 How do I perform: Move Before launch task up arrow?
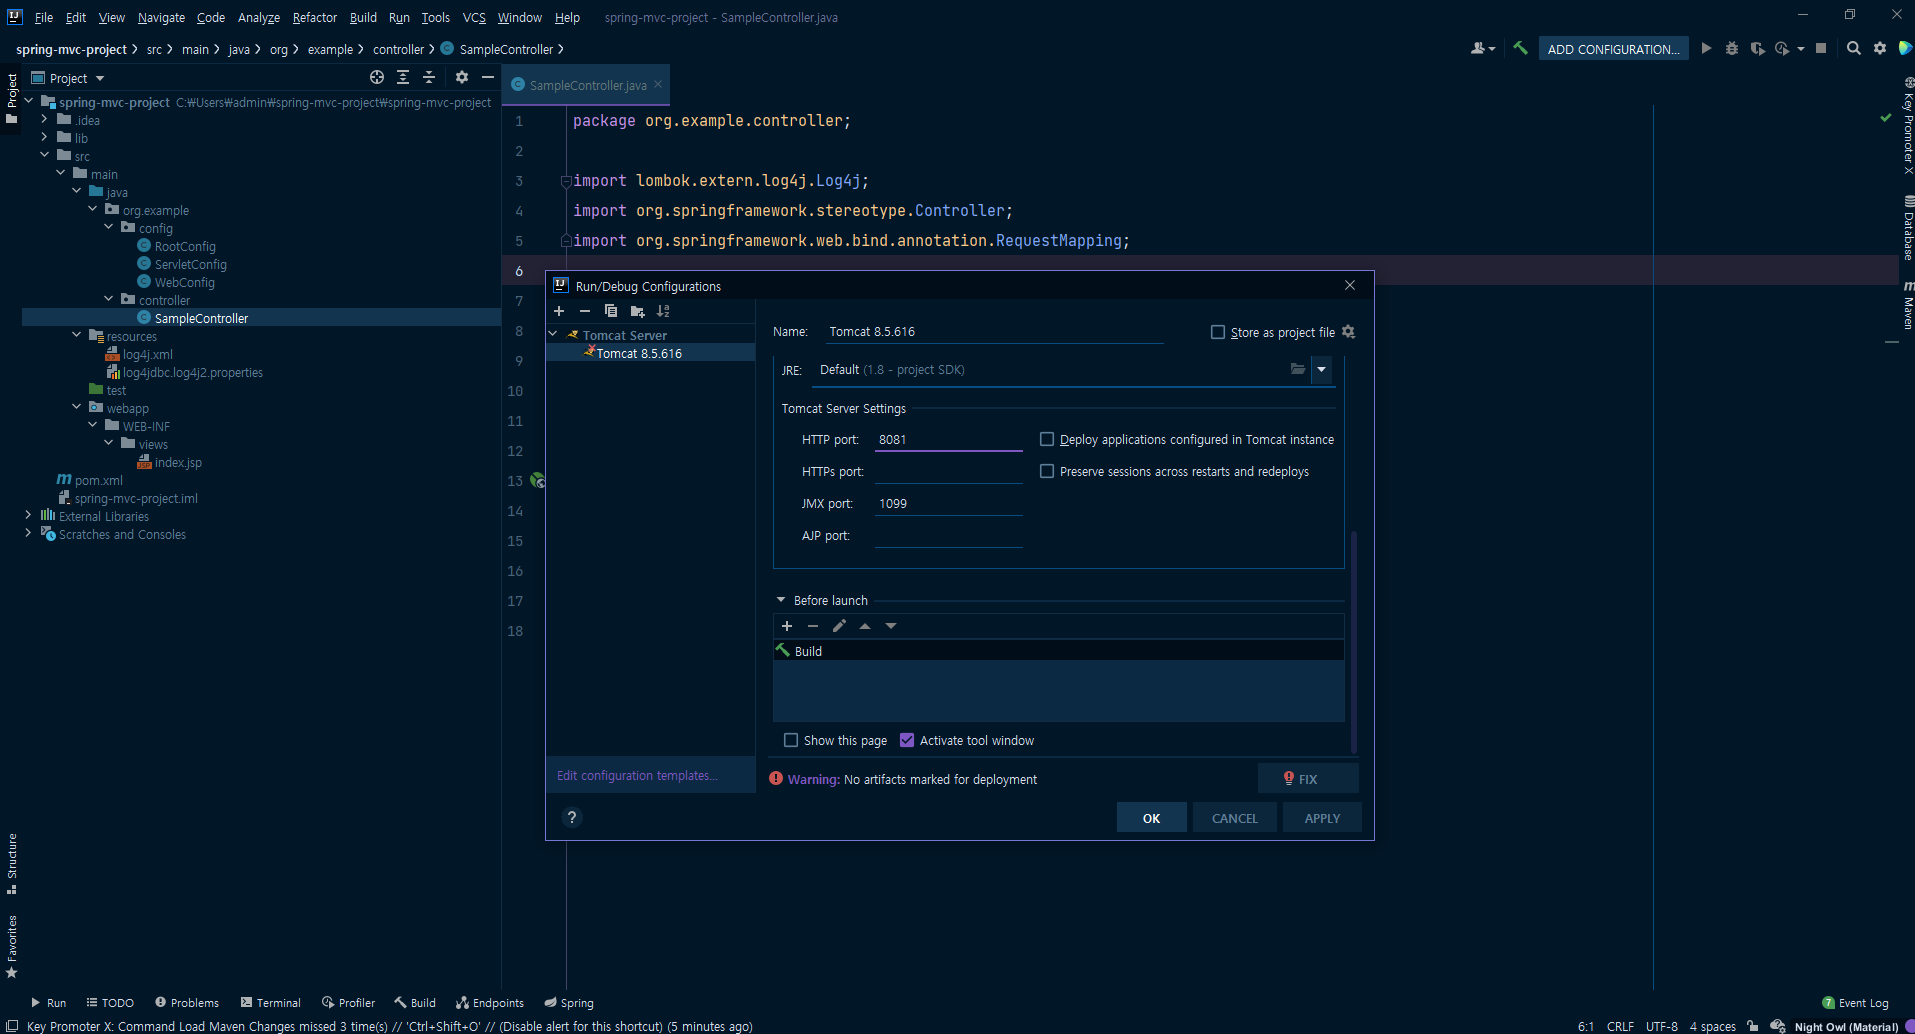click(x=865, y=626)
